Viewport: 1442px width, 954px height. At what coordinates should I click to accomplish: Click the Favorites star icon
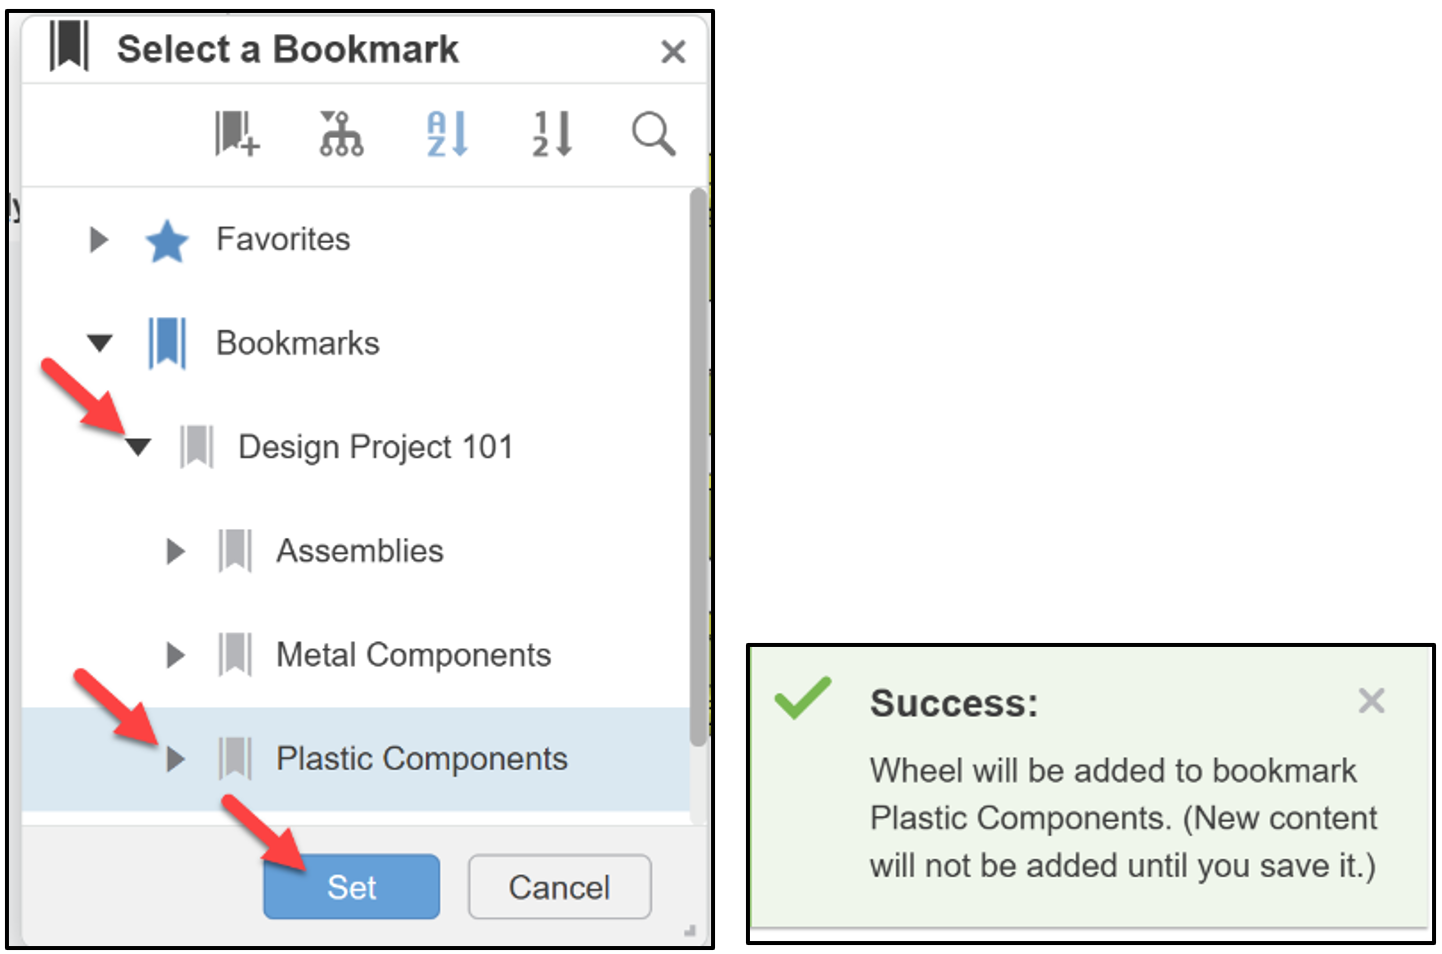coord(167,240)
